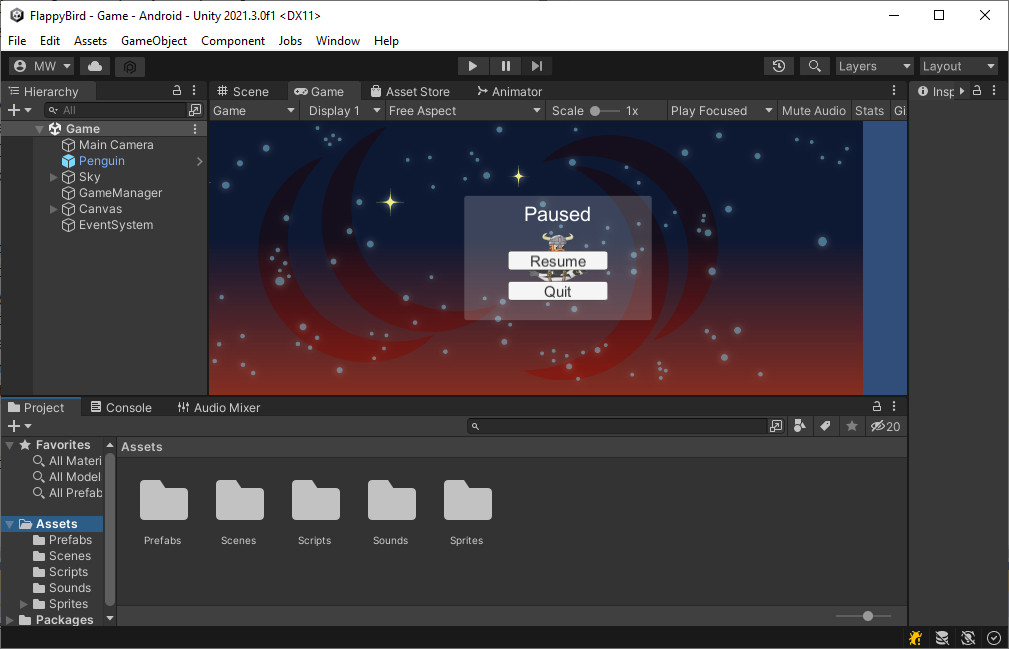
Task: Toggle Mute Audio in the Game view
Action: [x=813, y=110]
